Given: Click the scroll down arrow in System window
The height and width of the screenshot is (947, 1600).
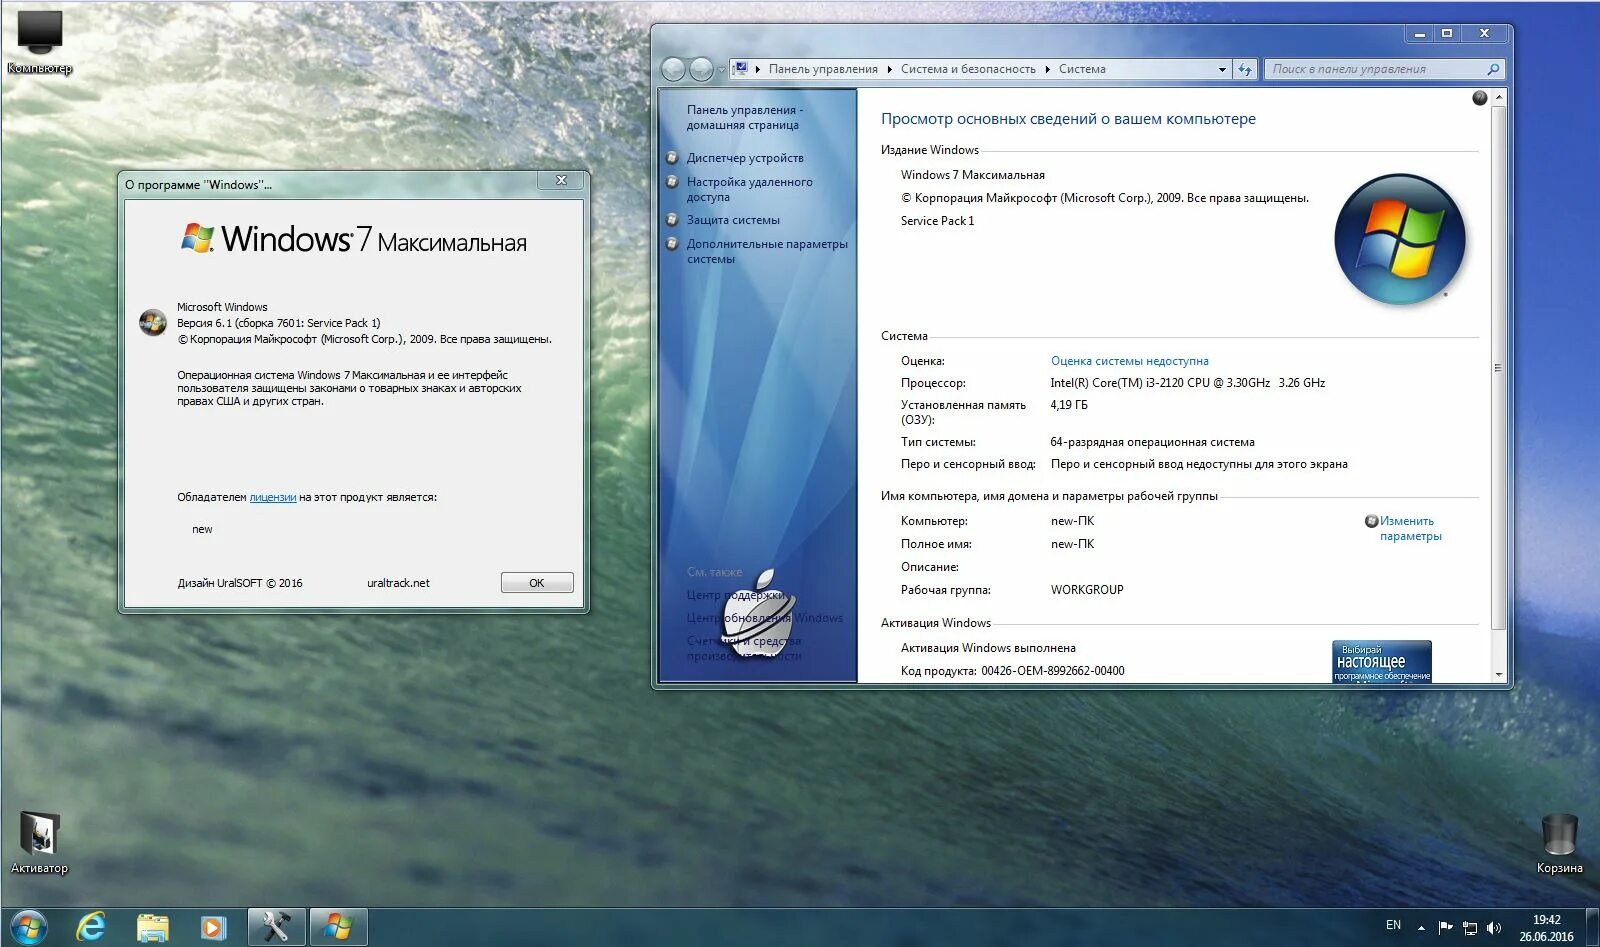Looking at the screenshot, I should [1498, 675].
